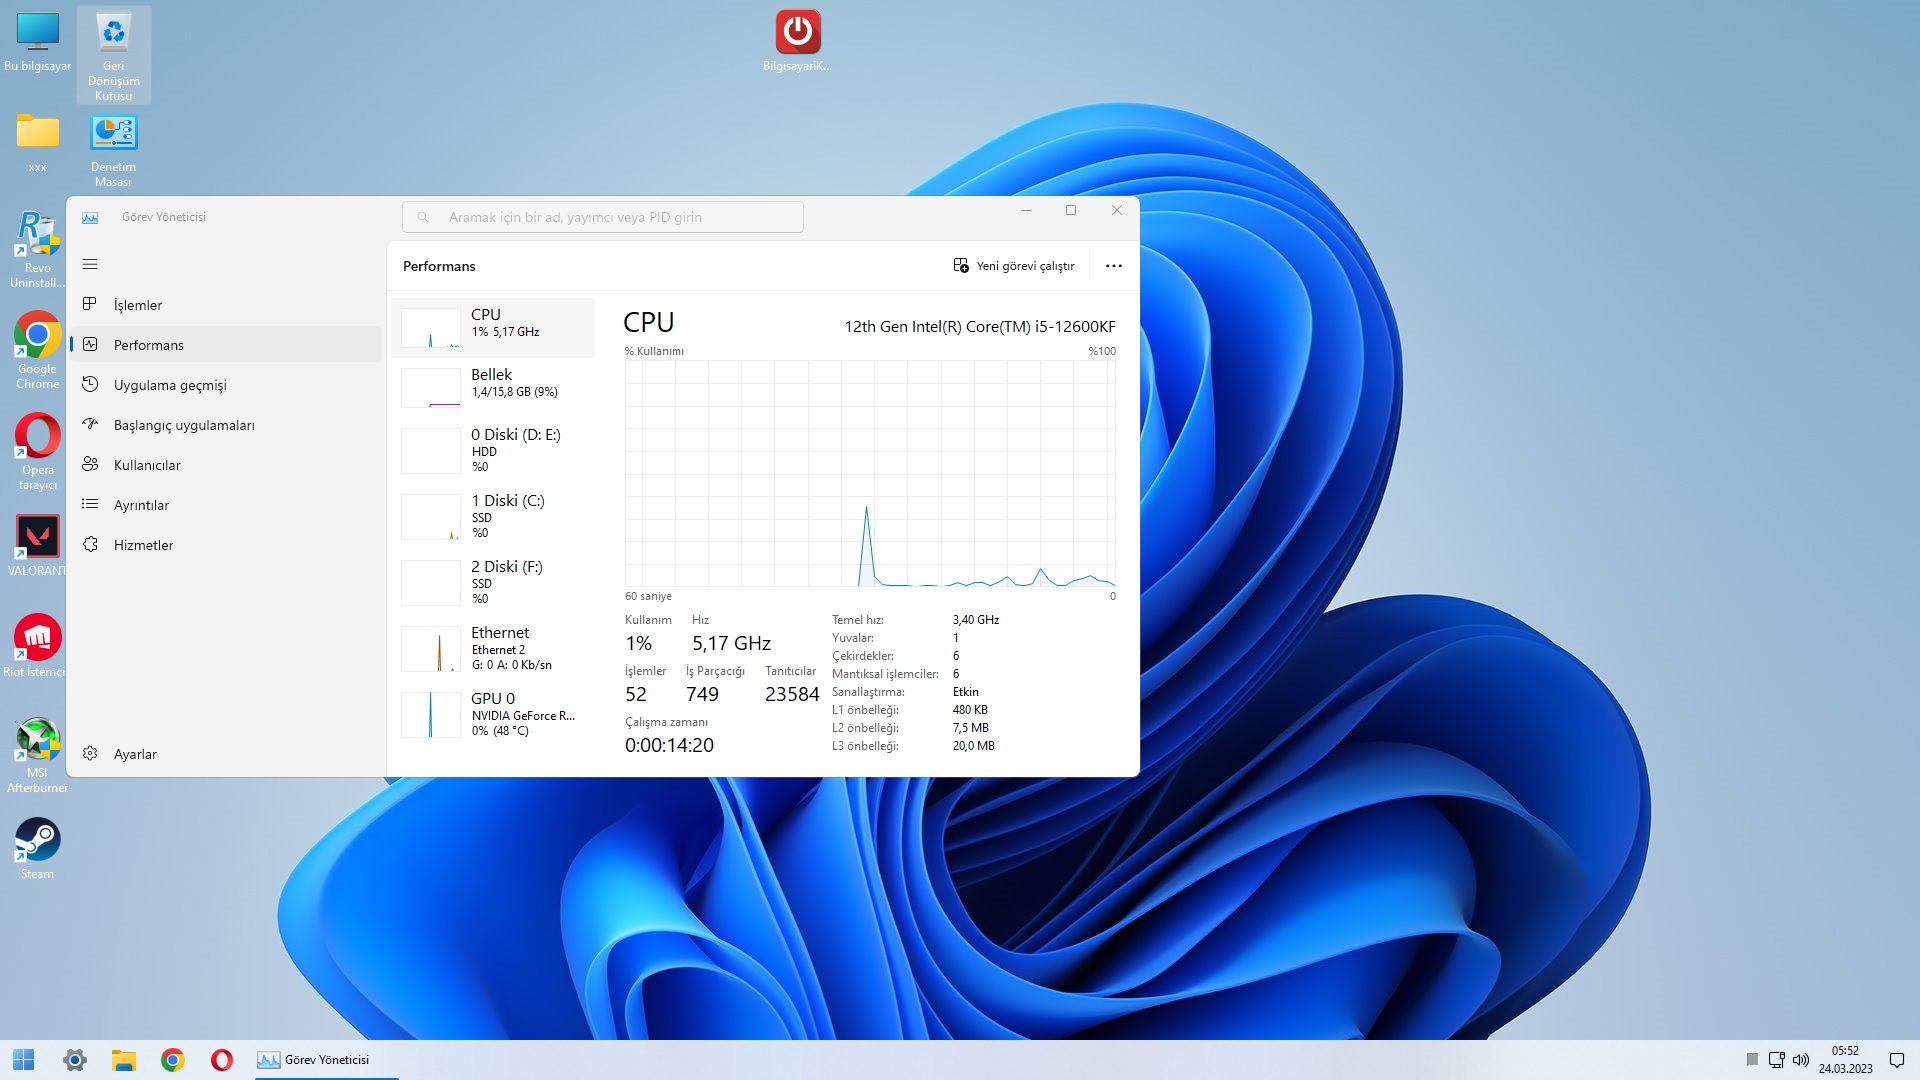Toggle the hamburger navigation menu
This screenshot has height=1080, width=1920.
coord(90,264)
